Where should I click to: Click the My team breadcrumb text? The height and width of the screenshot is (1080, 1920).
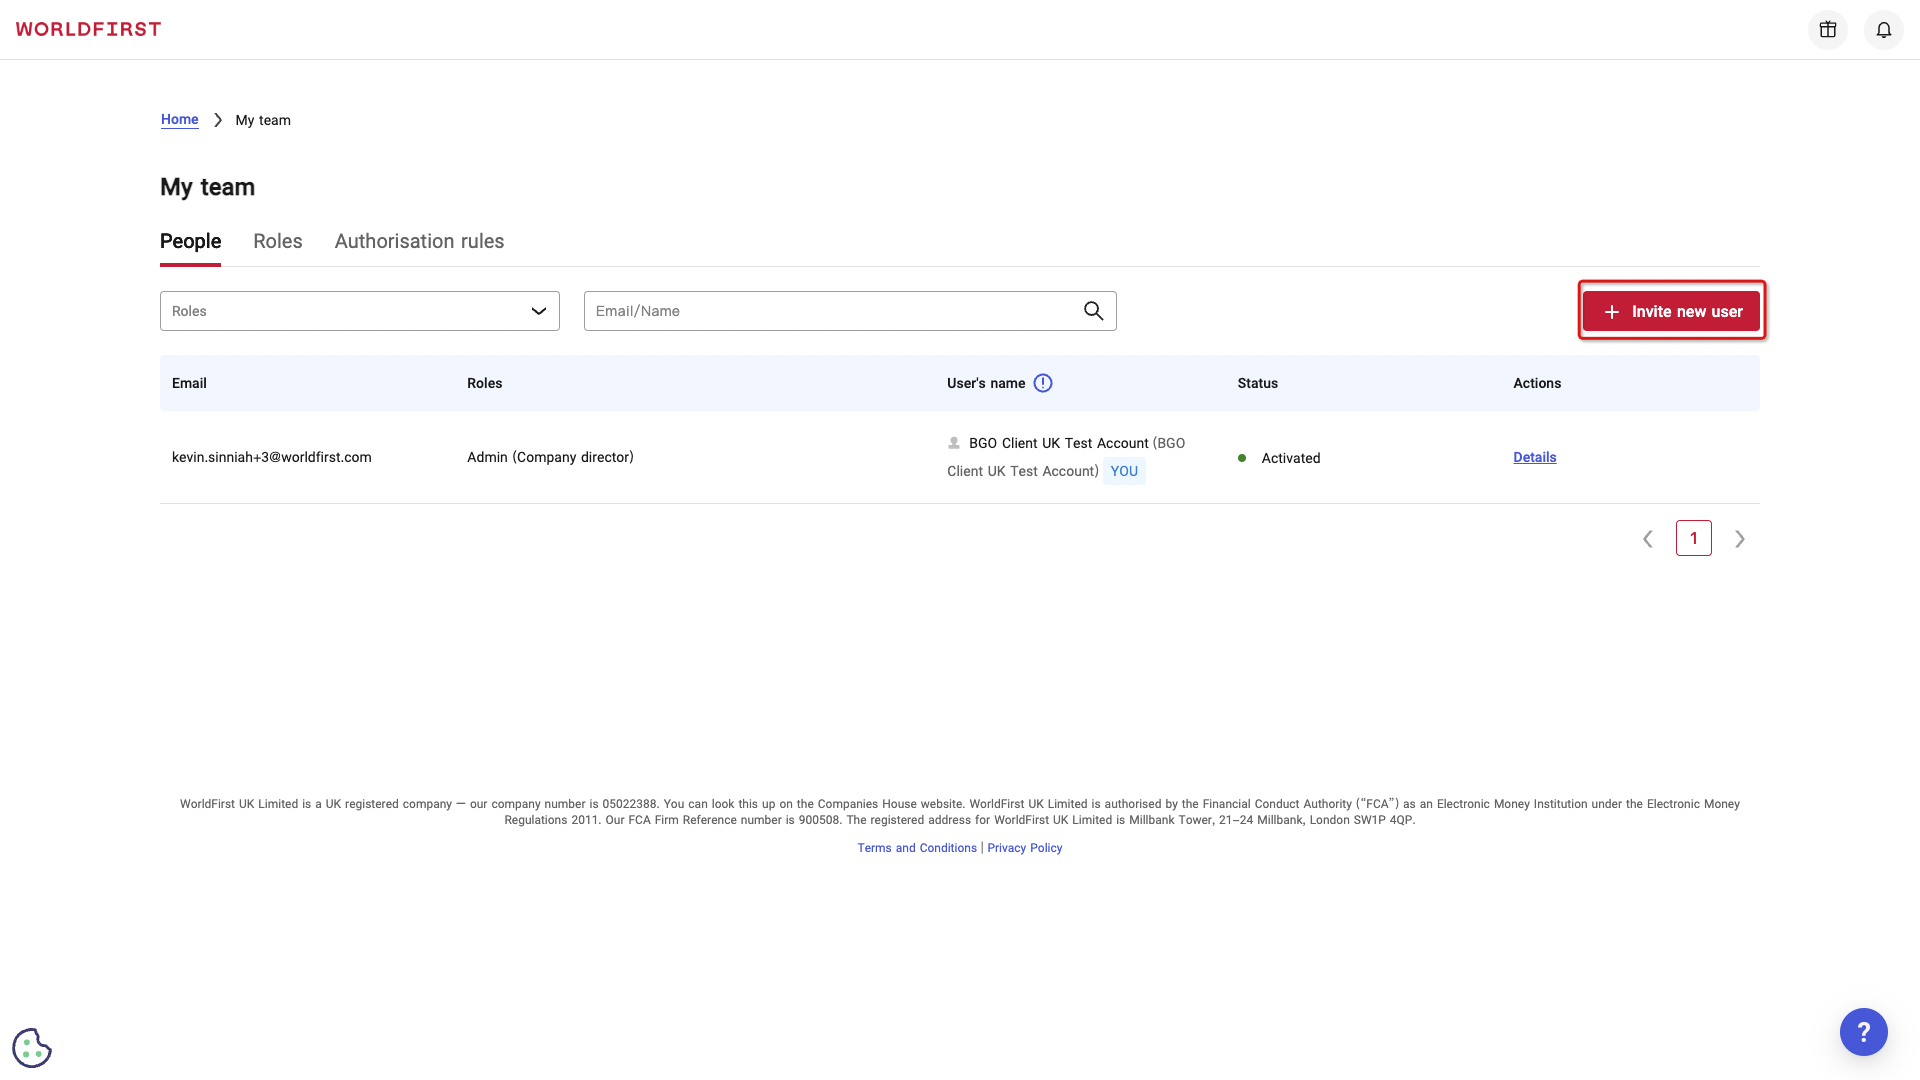(263, 120)
